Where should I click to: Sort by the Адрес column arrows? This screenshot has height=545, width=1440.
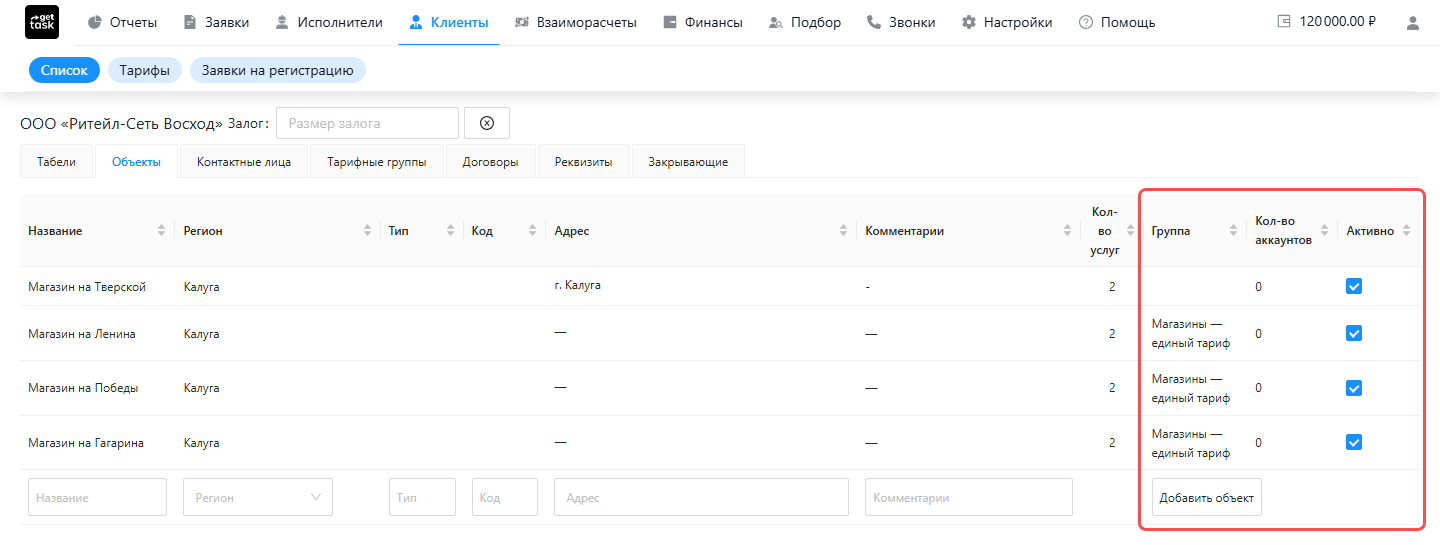click(x=844, y=231)
